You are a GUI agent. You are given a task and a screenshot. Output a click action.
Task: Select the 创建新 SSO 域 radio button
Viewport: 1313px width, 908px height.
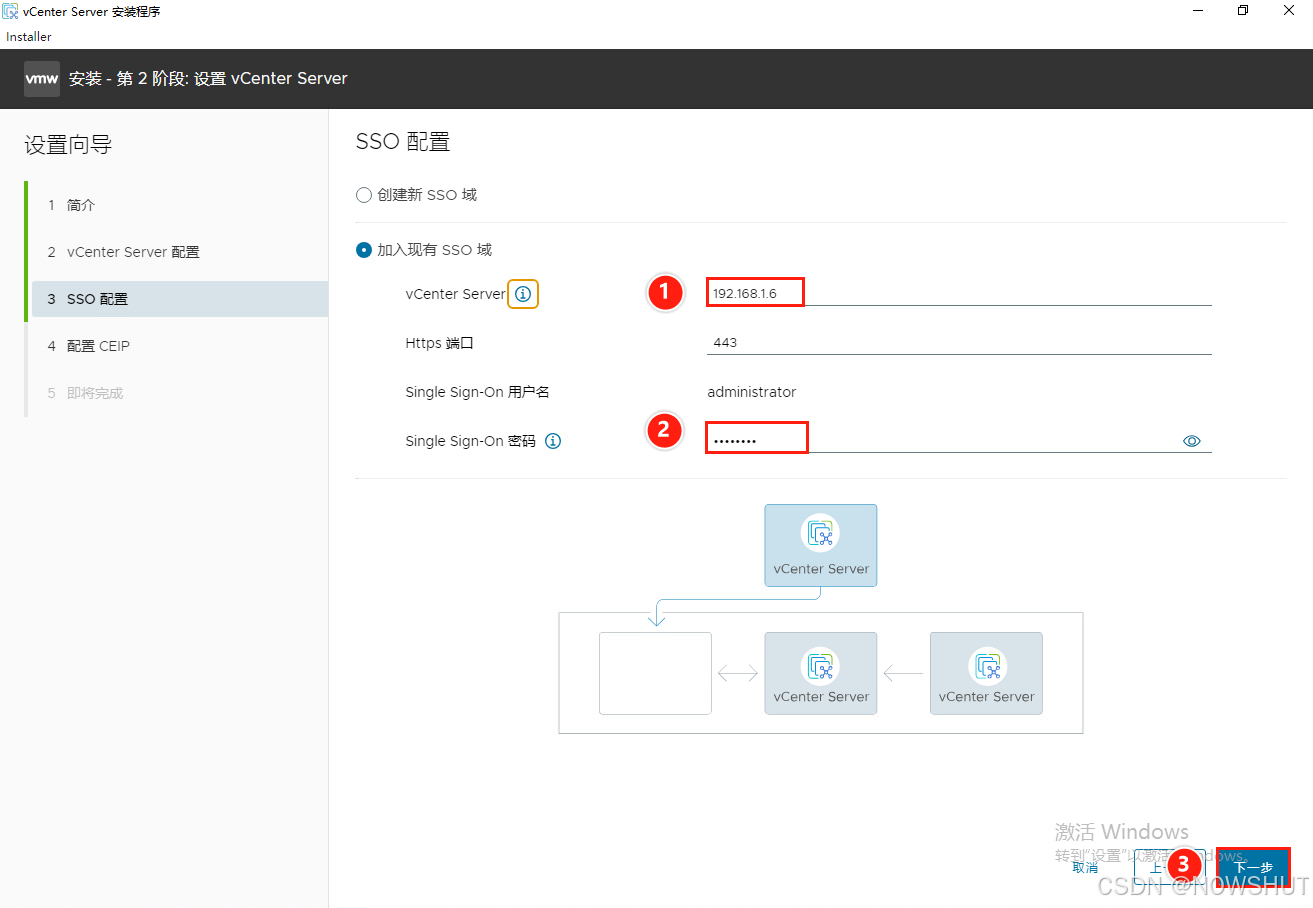click(x=364, y=195)
